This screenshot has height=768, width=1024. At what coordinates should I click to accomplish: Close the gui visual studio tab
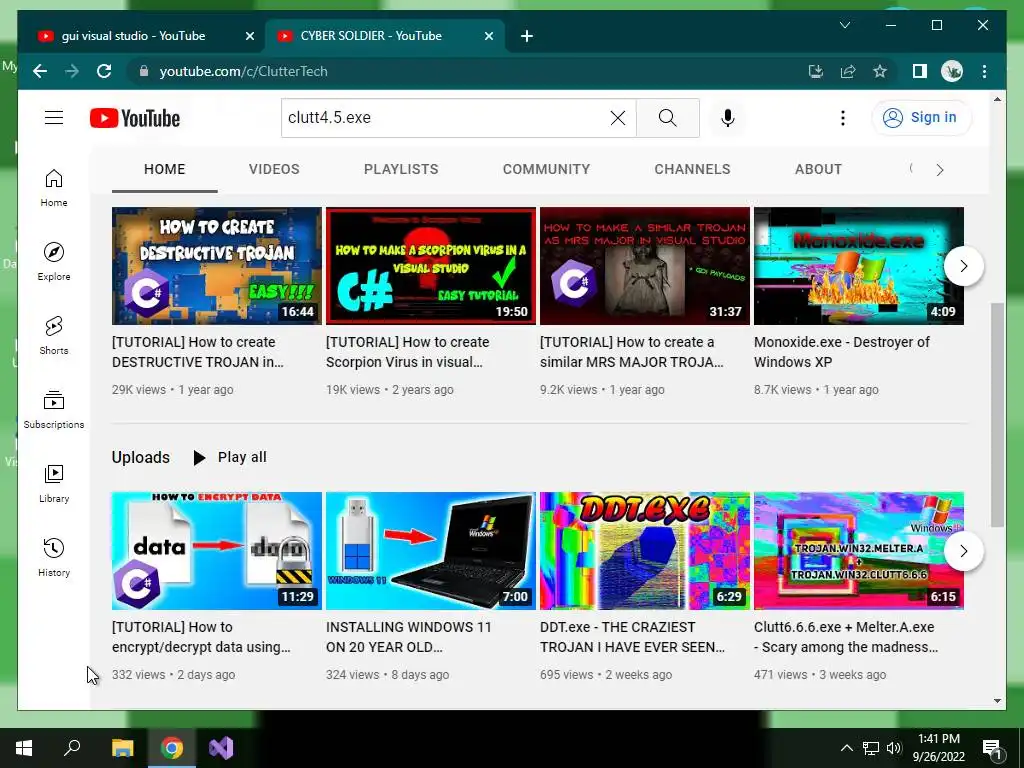coord(249,37)
